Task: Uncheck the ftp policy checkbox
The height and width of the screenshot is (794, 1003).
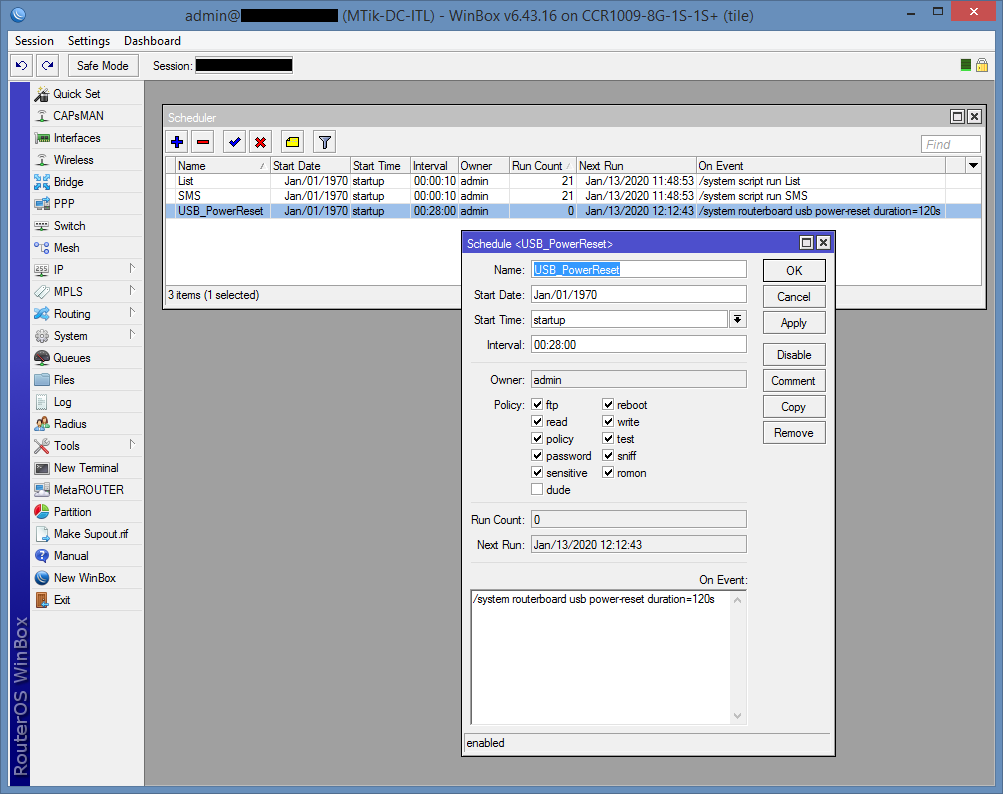Action: pos(537,405)
